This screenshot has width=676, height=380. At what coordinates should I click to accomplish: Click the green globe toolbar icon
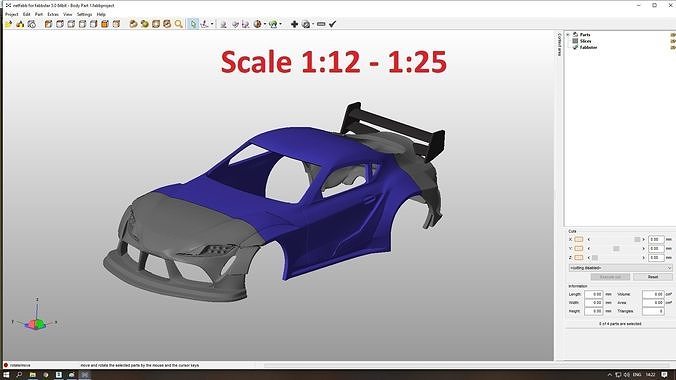(273, 24)
